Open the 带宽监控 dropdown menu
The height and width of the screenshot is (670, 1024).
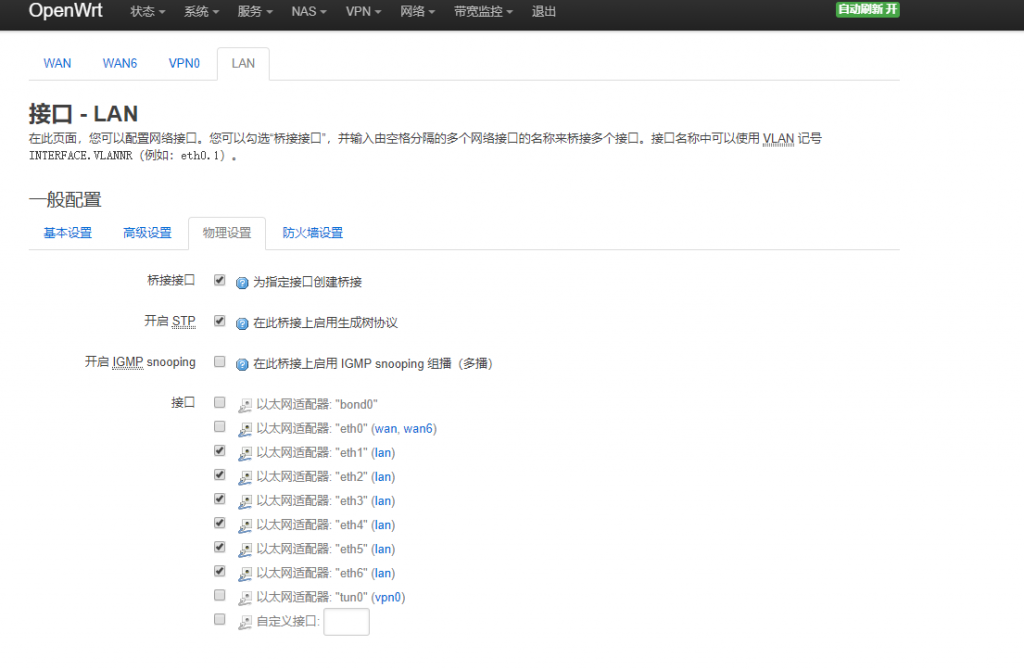pyautogui.click(x=483, y=12)
